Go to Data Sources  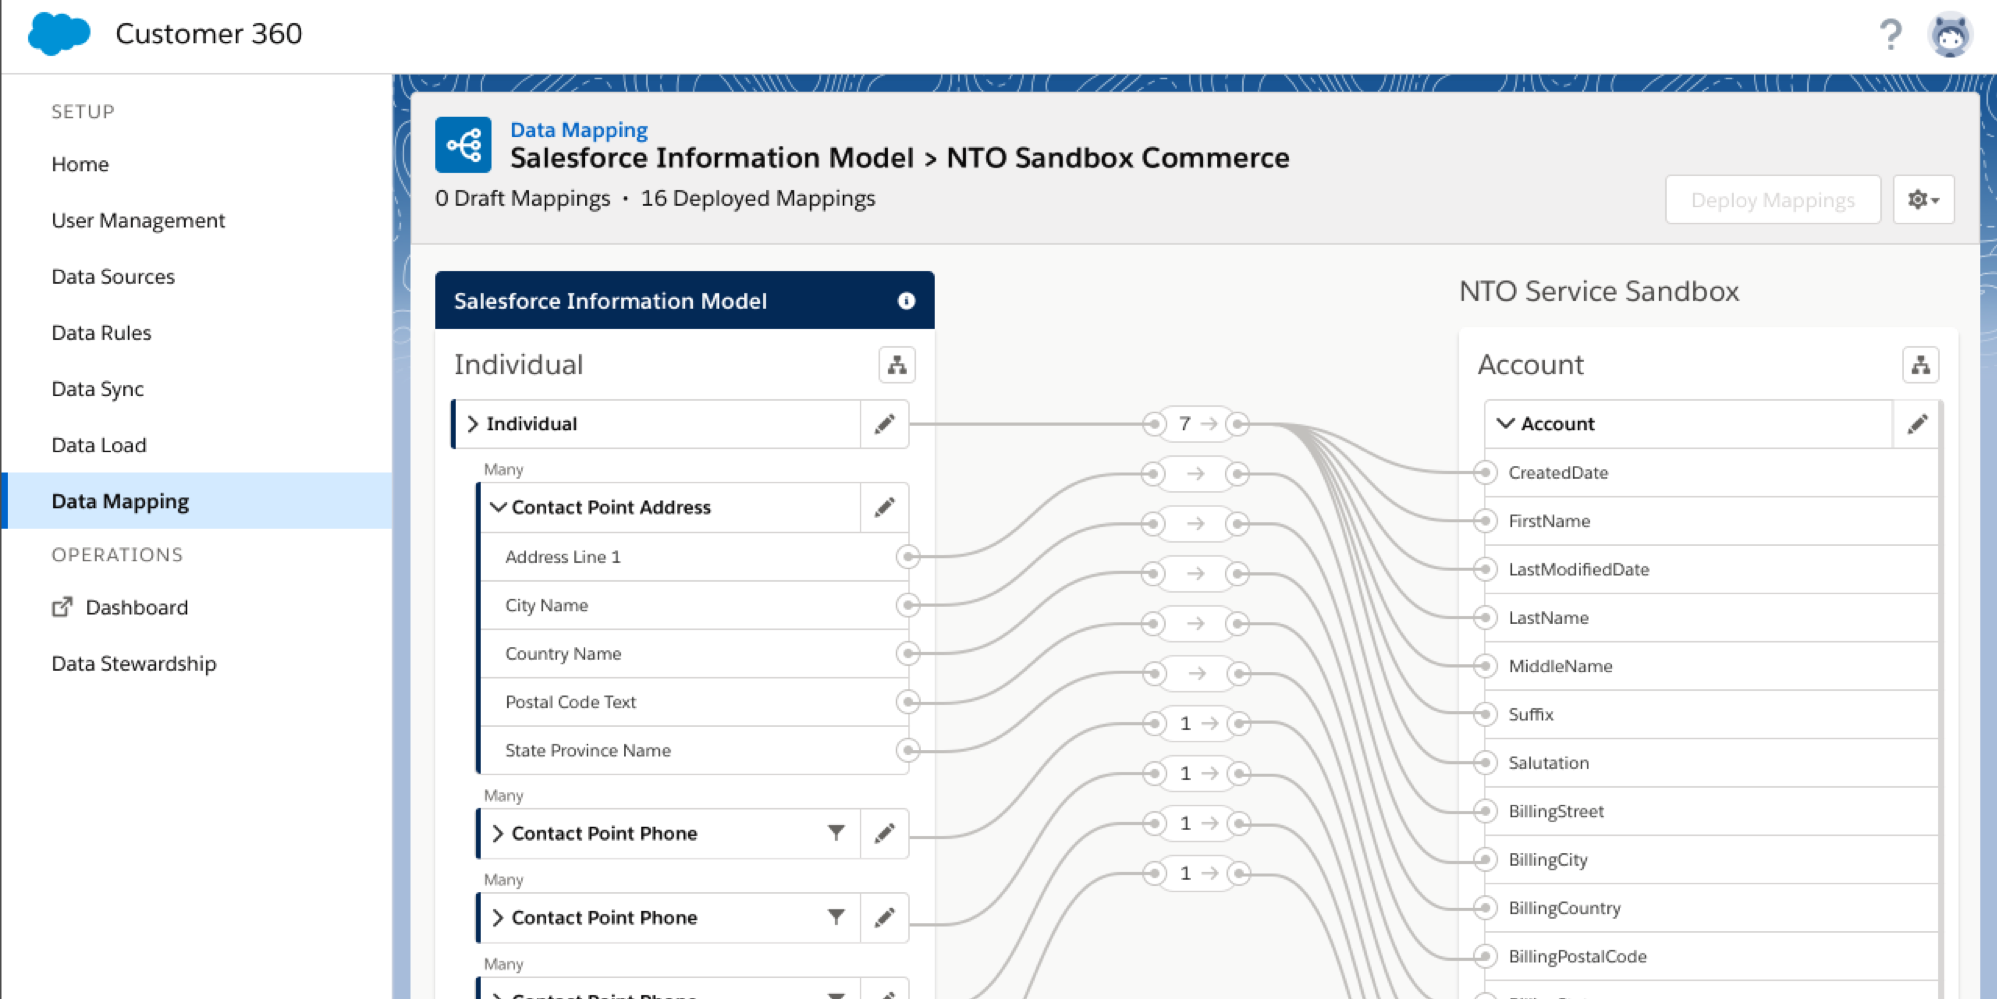(x=113, y=276)
